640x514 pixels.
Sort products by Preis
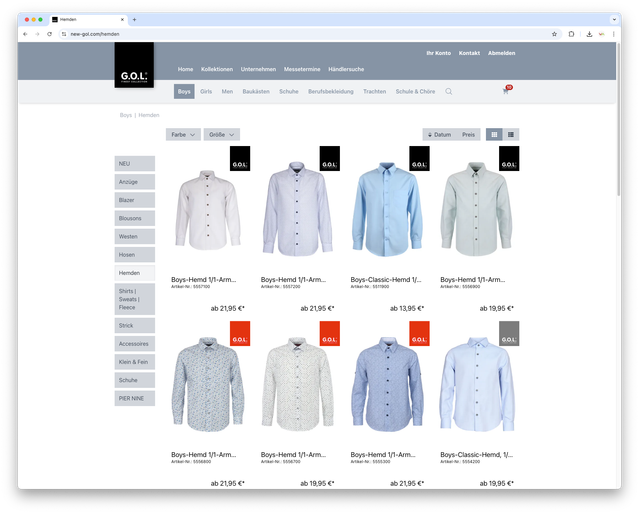(x=469, y=134)
